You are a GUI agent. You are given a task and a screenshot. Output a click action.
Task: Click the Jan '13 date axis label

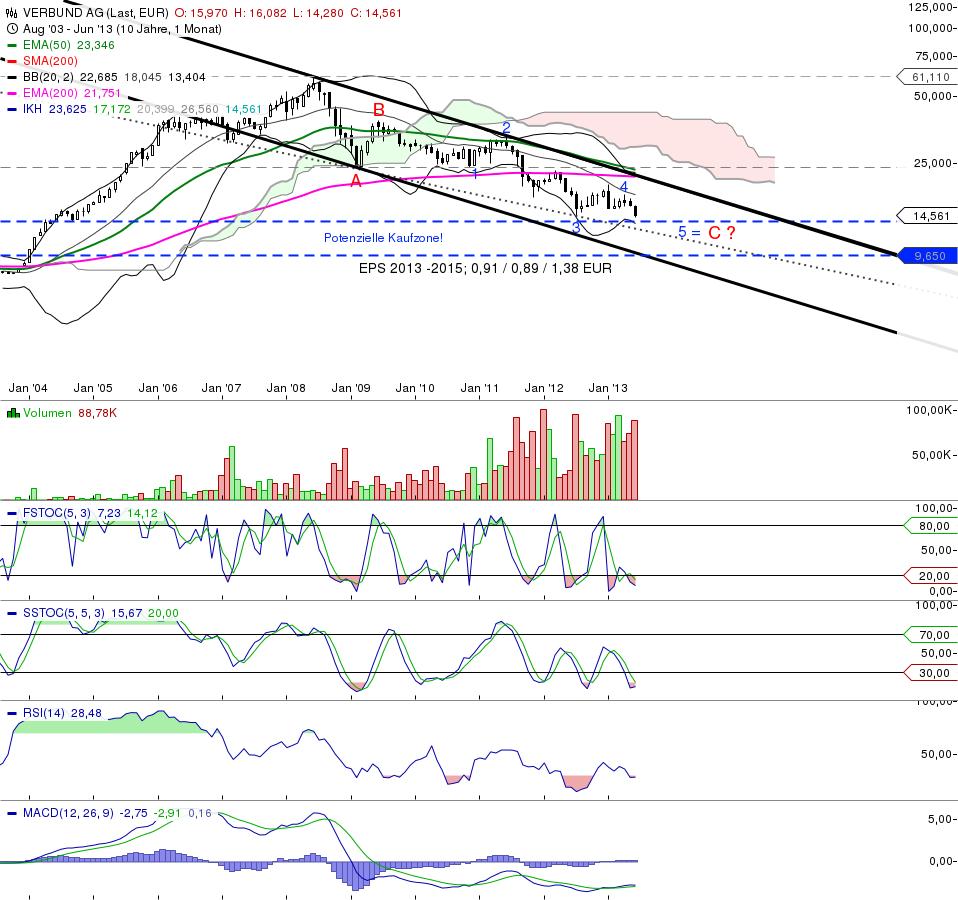(608, 388)
